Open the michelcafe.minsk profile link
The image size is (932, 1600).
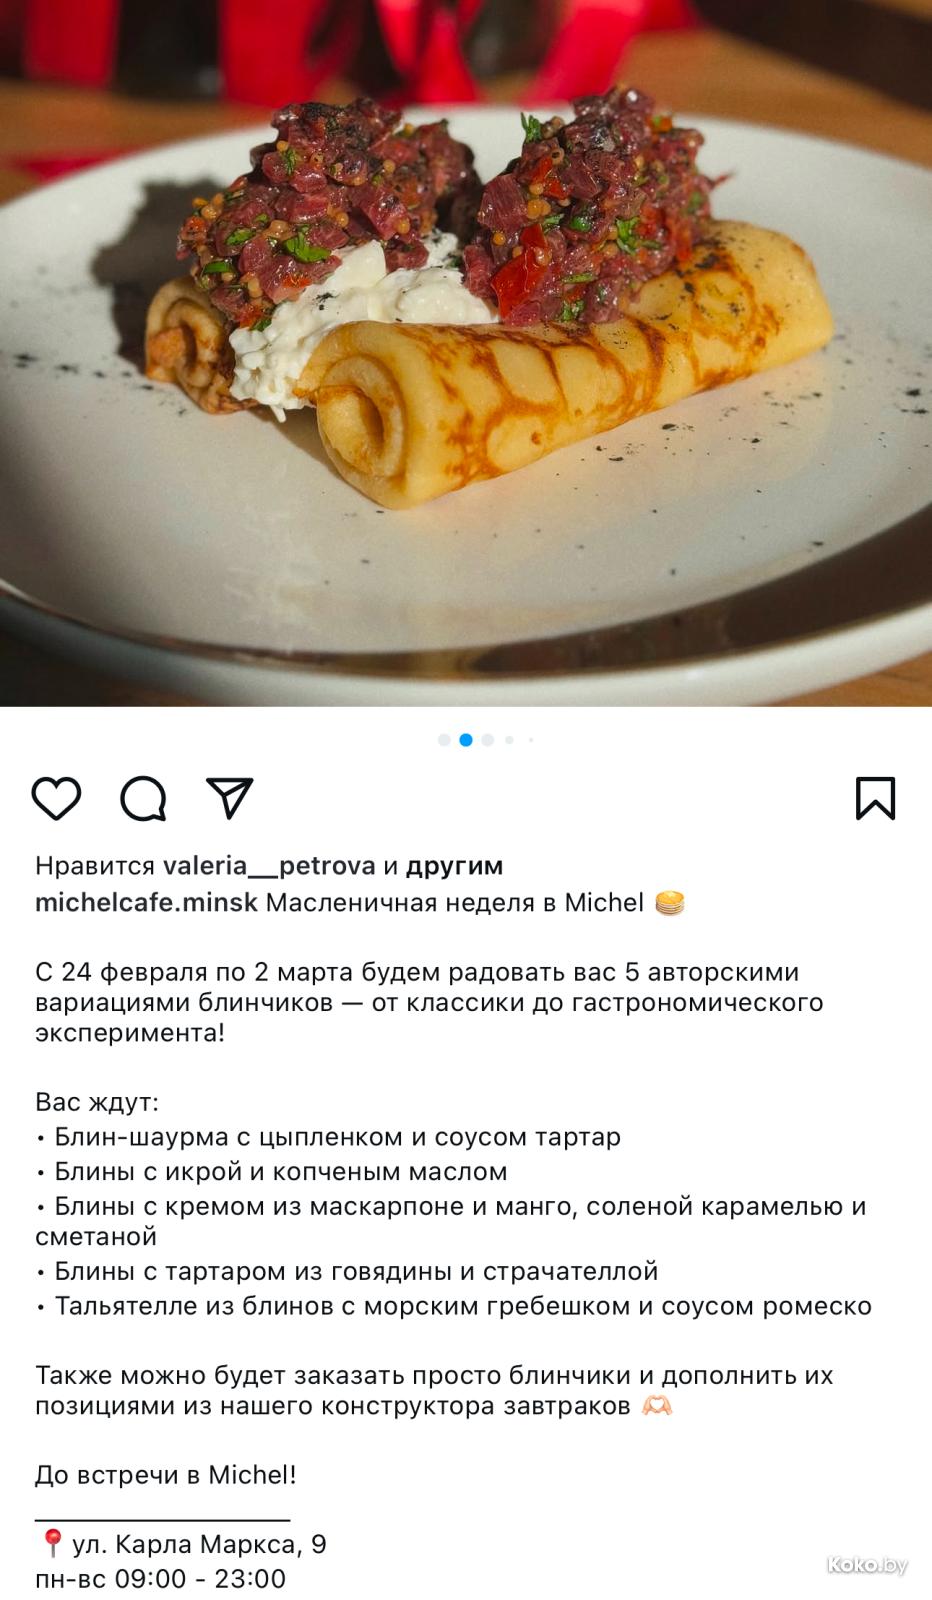coord(147,902)
